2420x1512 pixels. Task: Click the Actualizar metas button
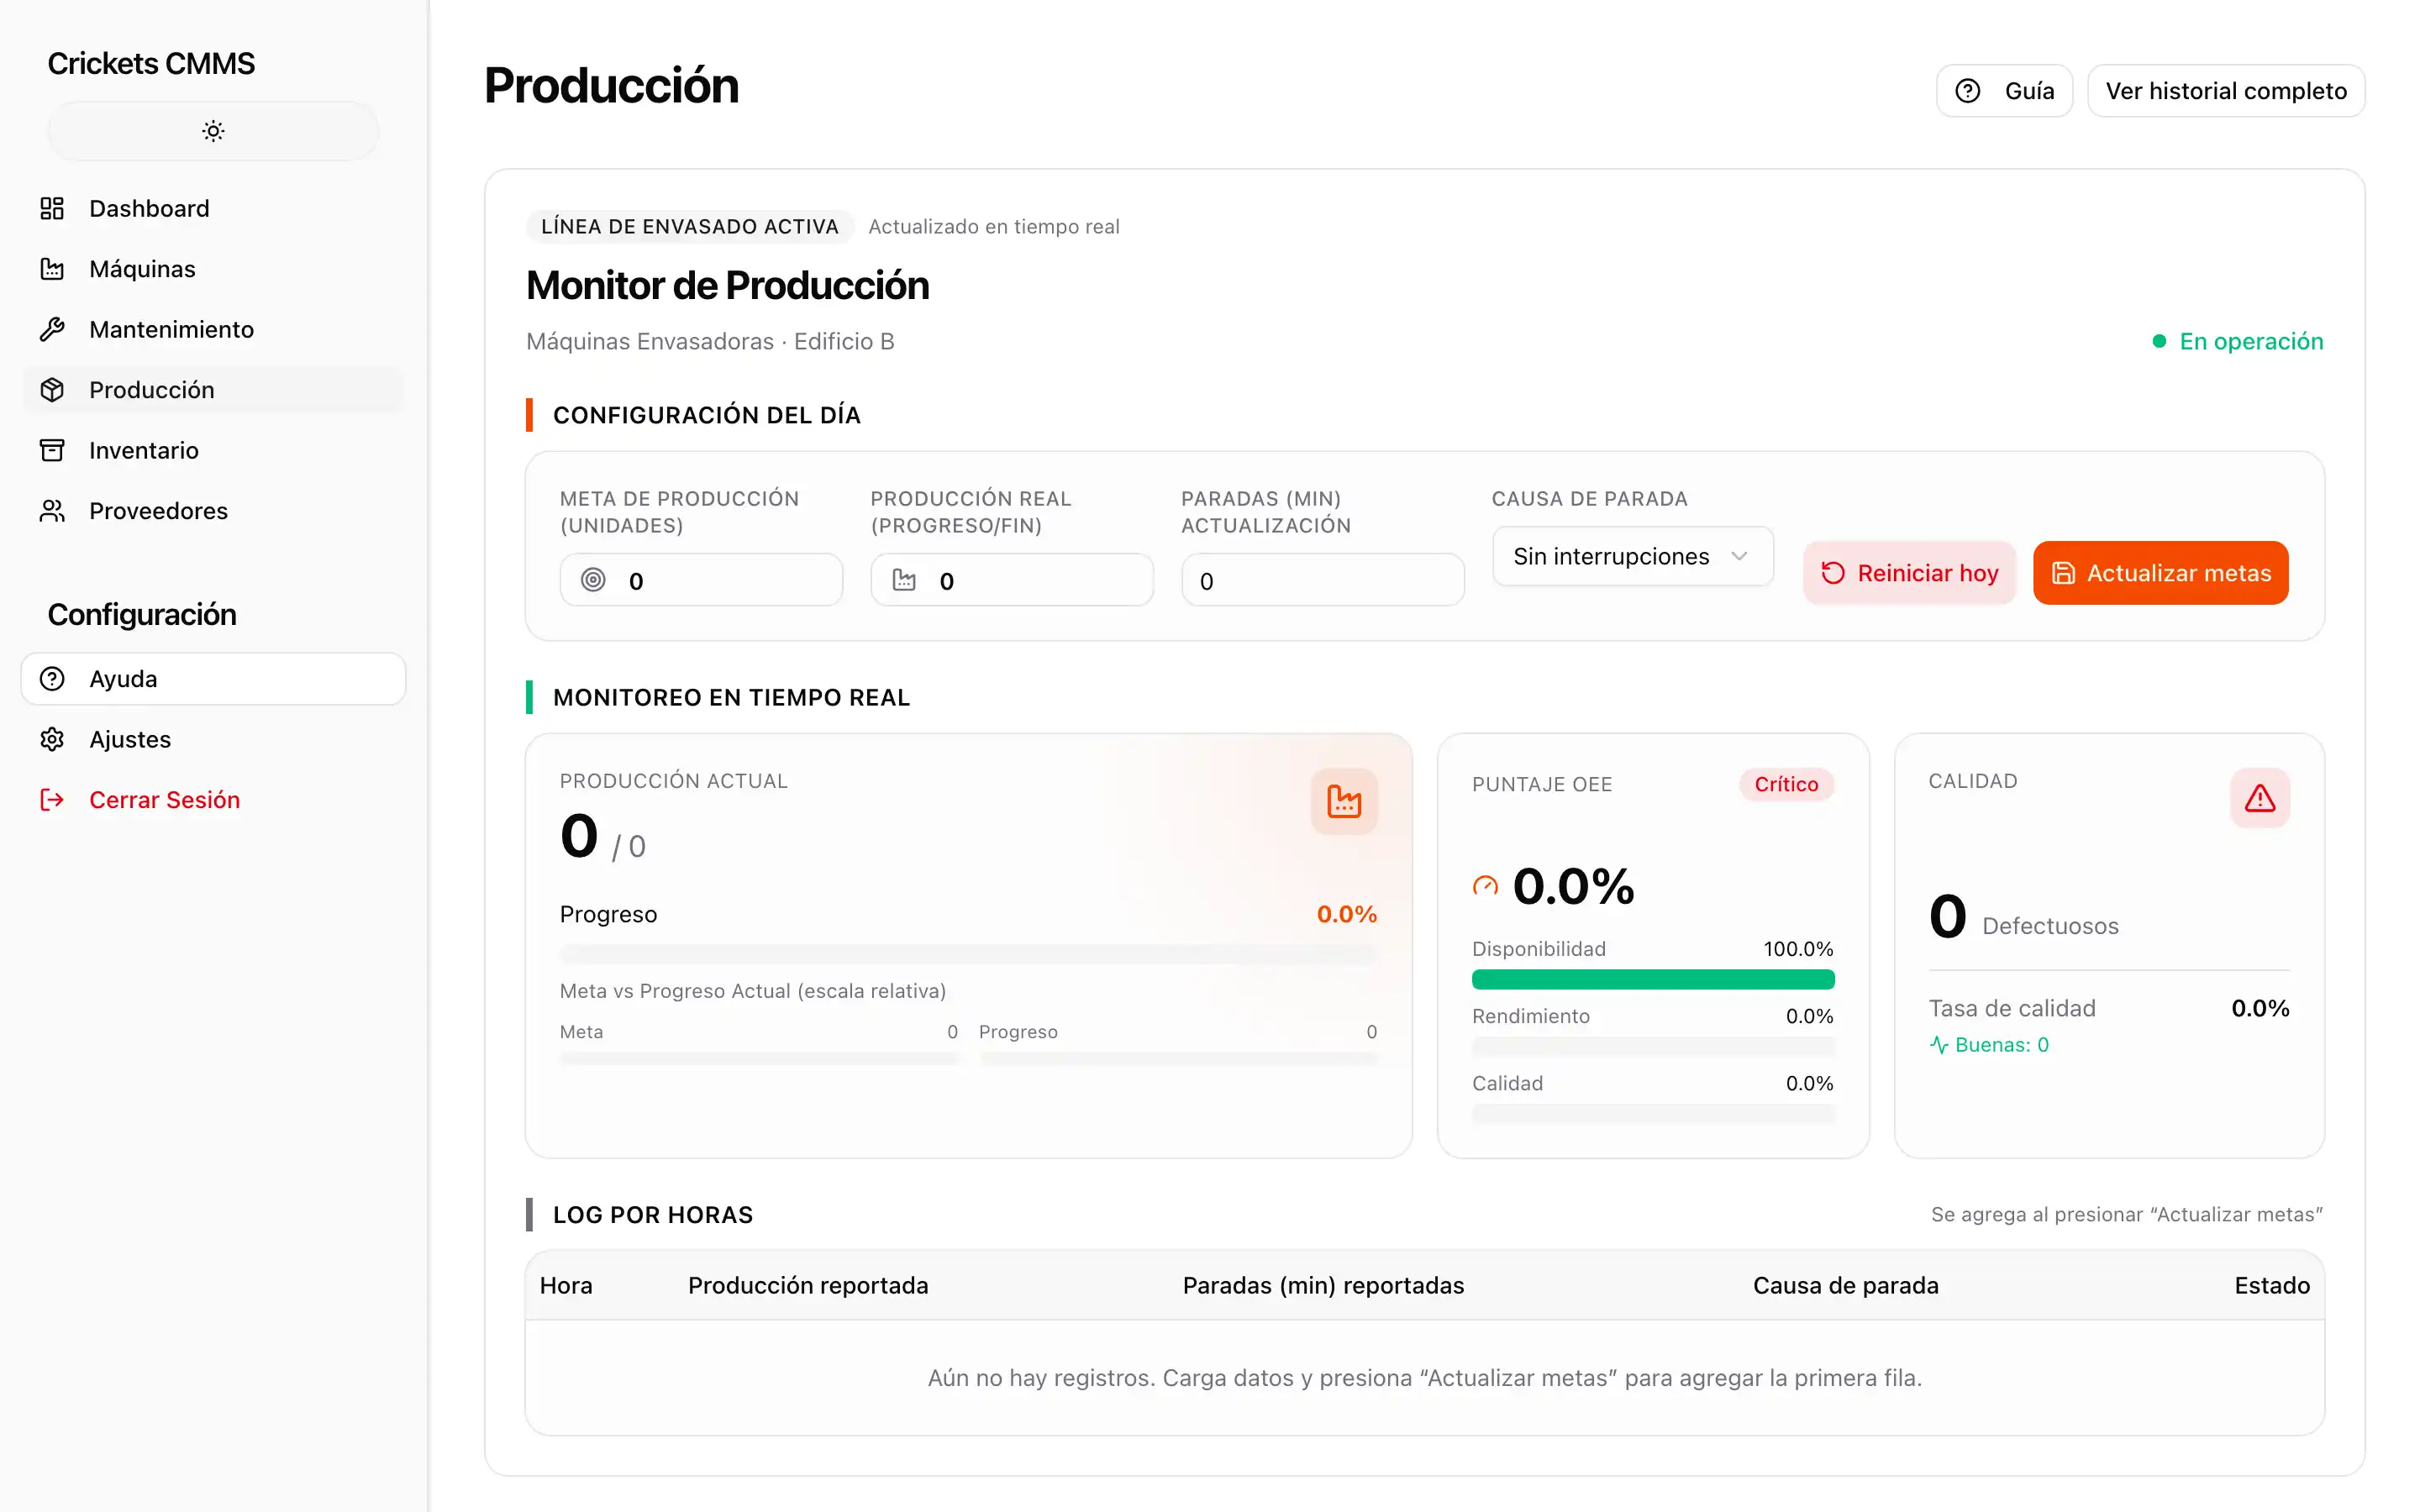tap(2160, 573)
